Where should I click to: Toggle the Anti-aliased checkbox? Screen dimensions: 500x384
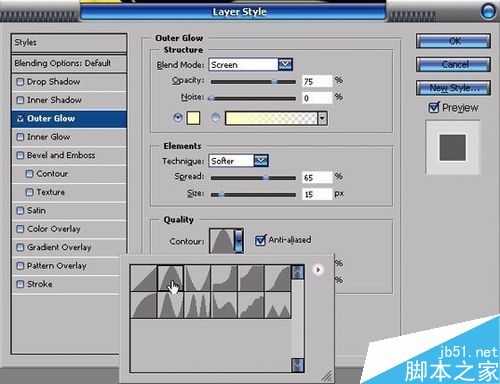click(260, 240)
